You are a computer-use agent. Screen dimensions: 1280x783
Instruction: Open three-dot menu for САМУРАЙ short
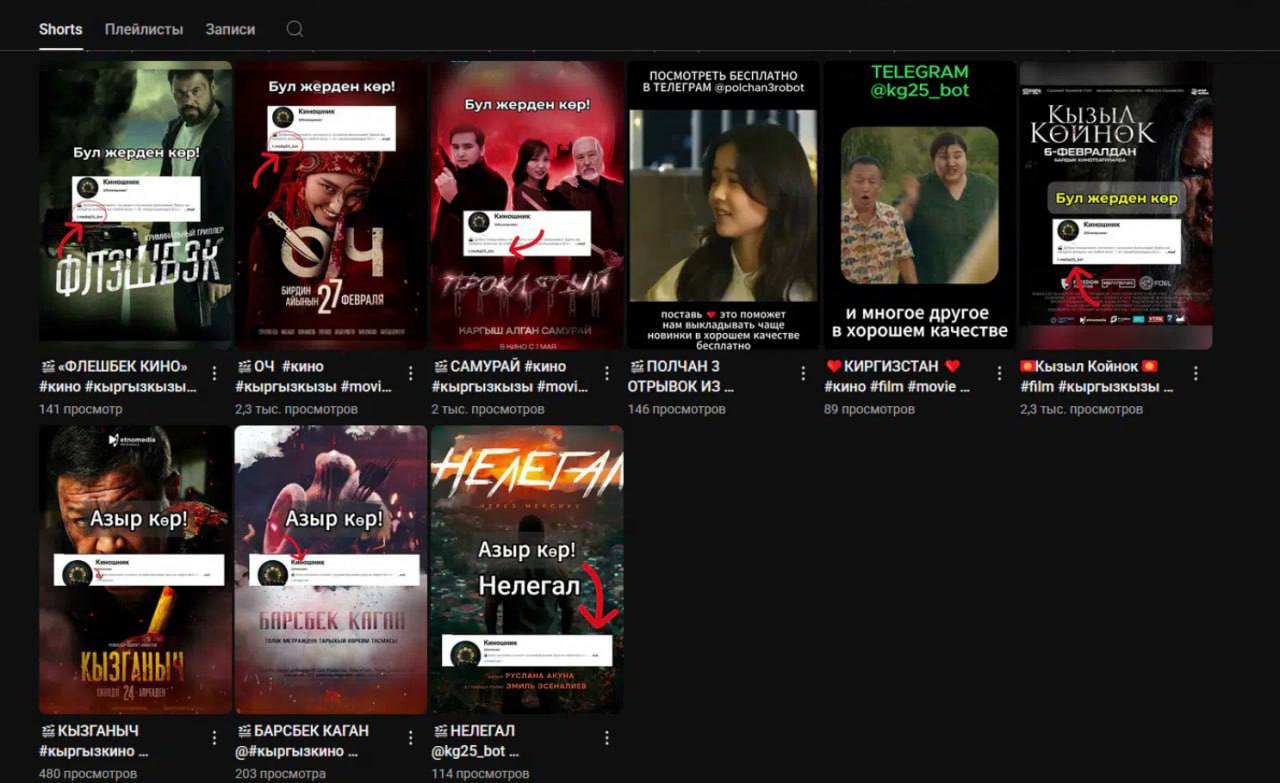pyautogui.click(x=606, y=374)
